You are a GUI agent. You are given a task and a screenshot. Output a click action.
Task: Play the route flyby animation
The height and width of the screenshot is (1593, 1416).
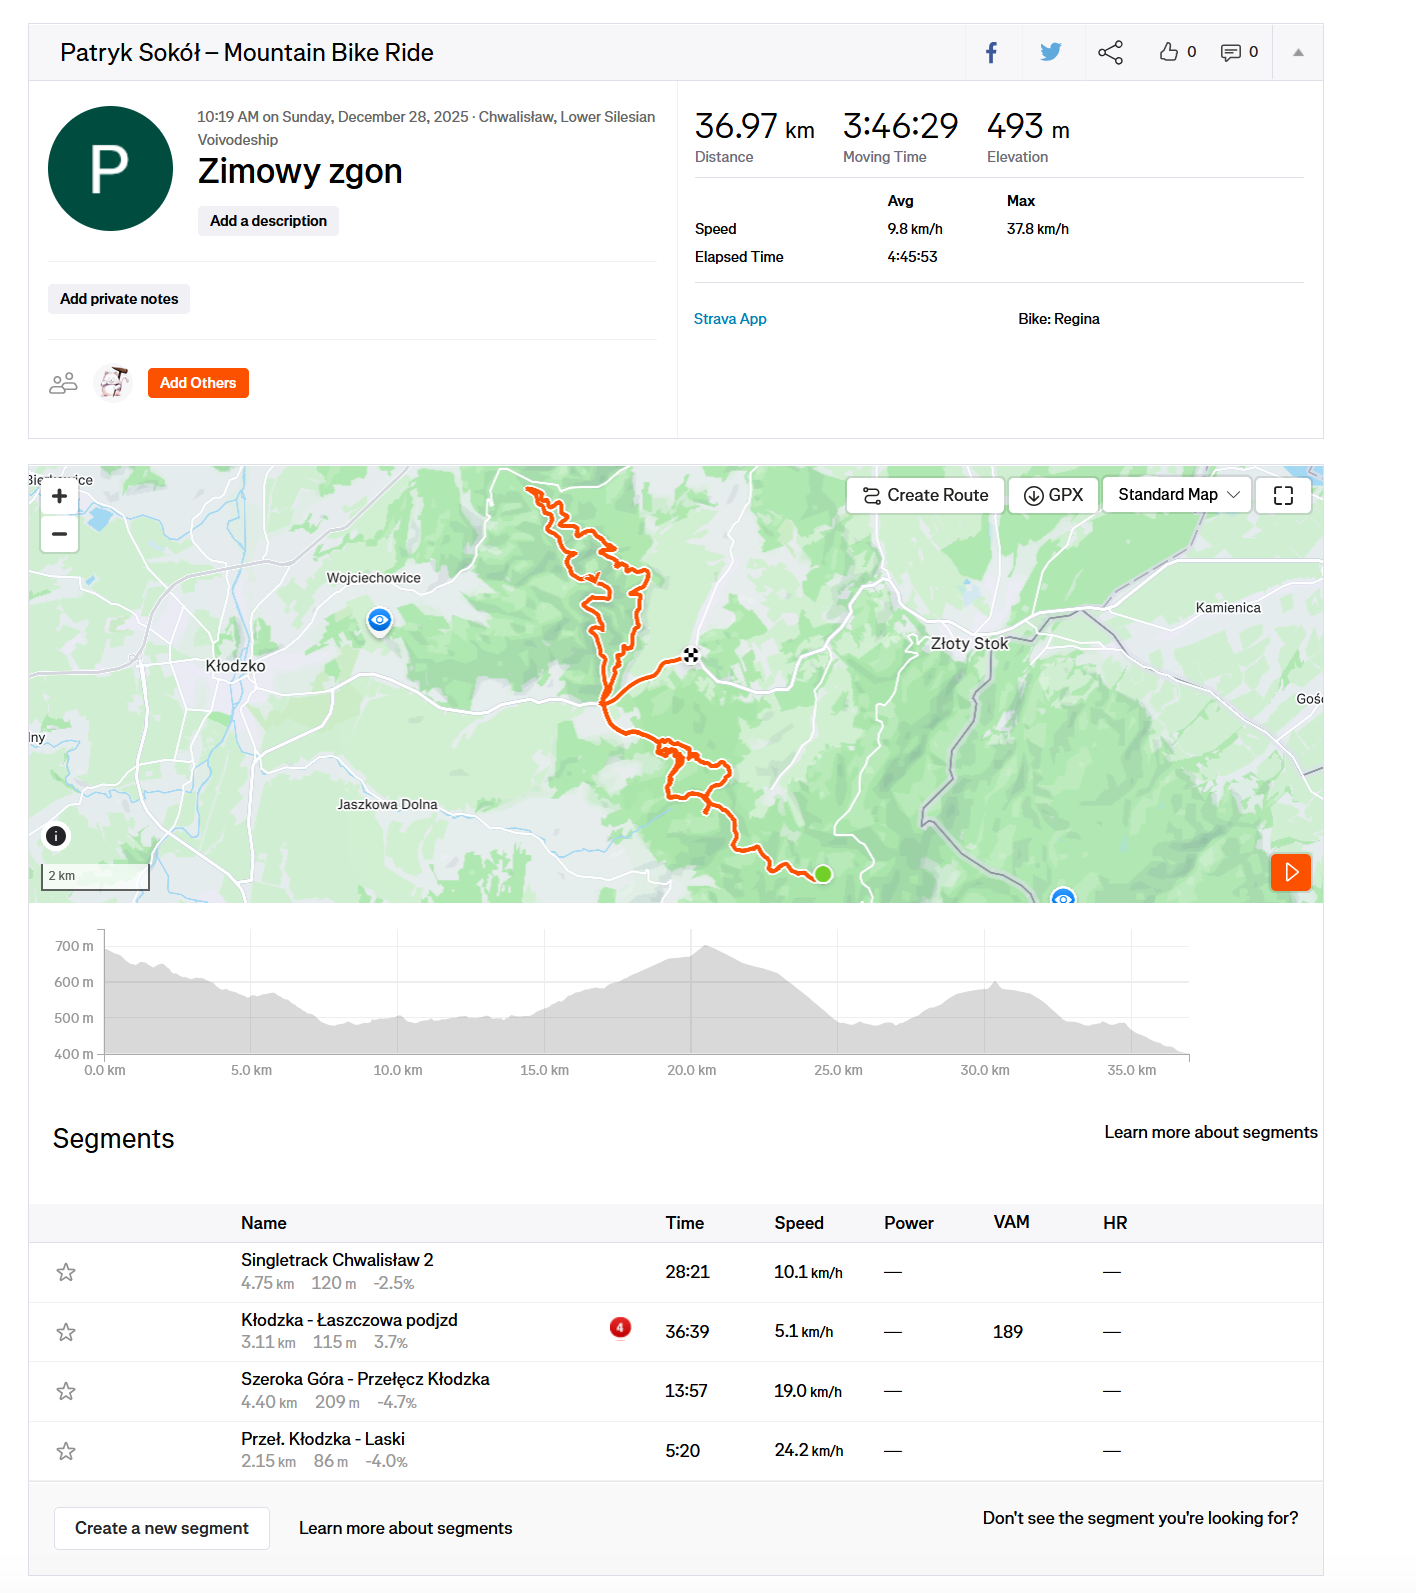tap(1290, 872)
